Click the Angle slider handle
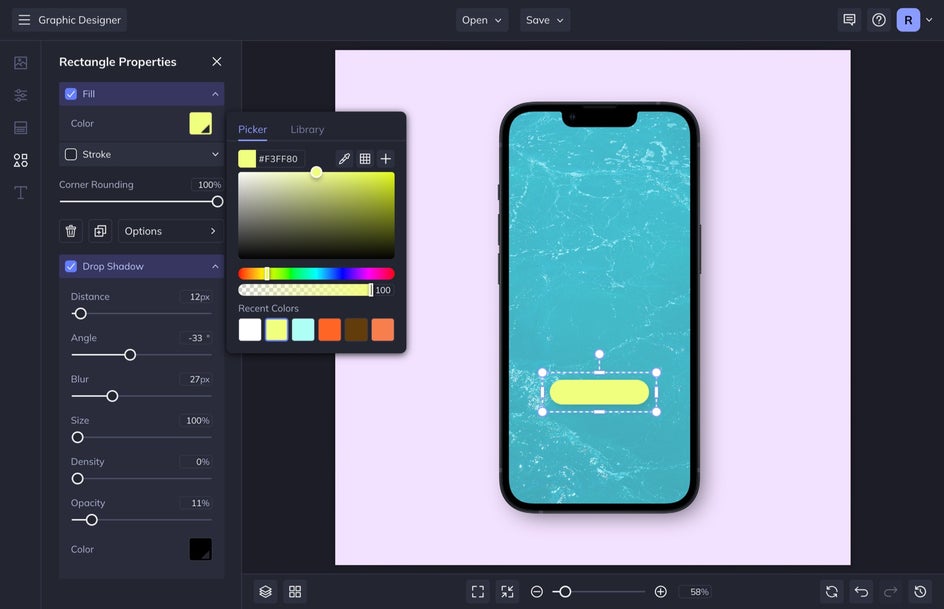944x609 pixels. (x=130, y=355)
